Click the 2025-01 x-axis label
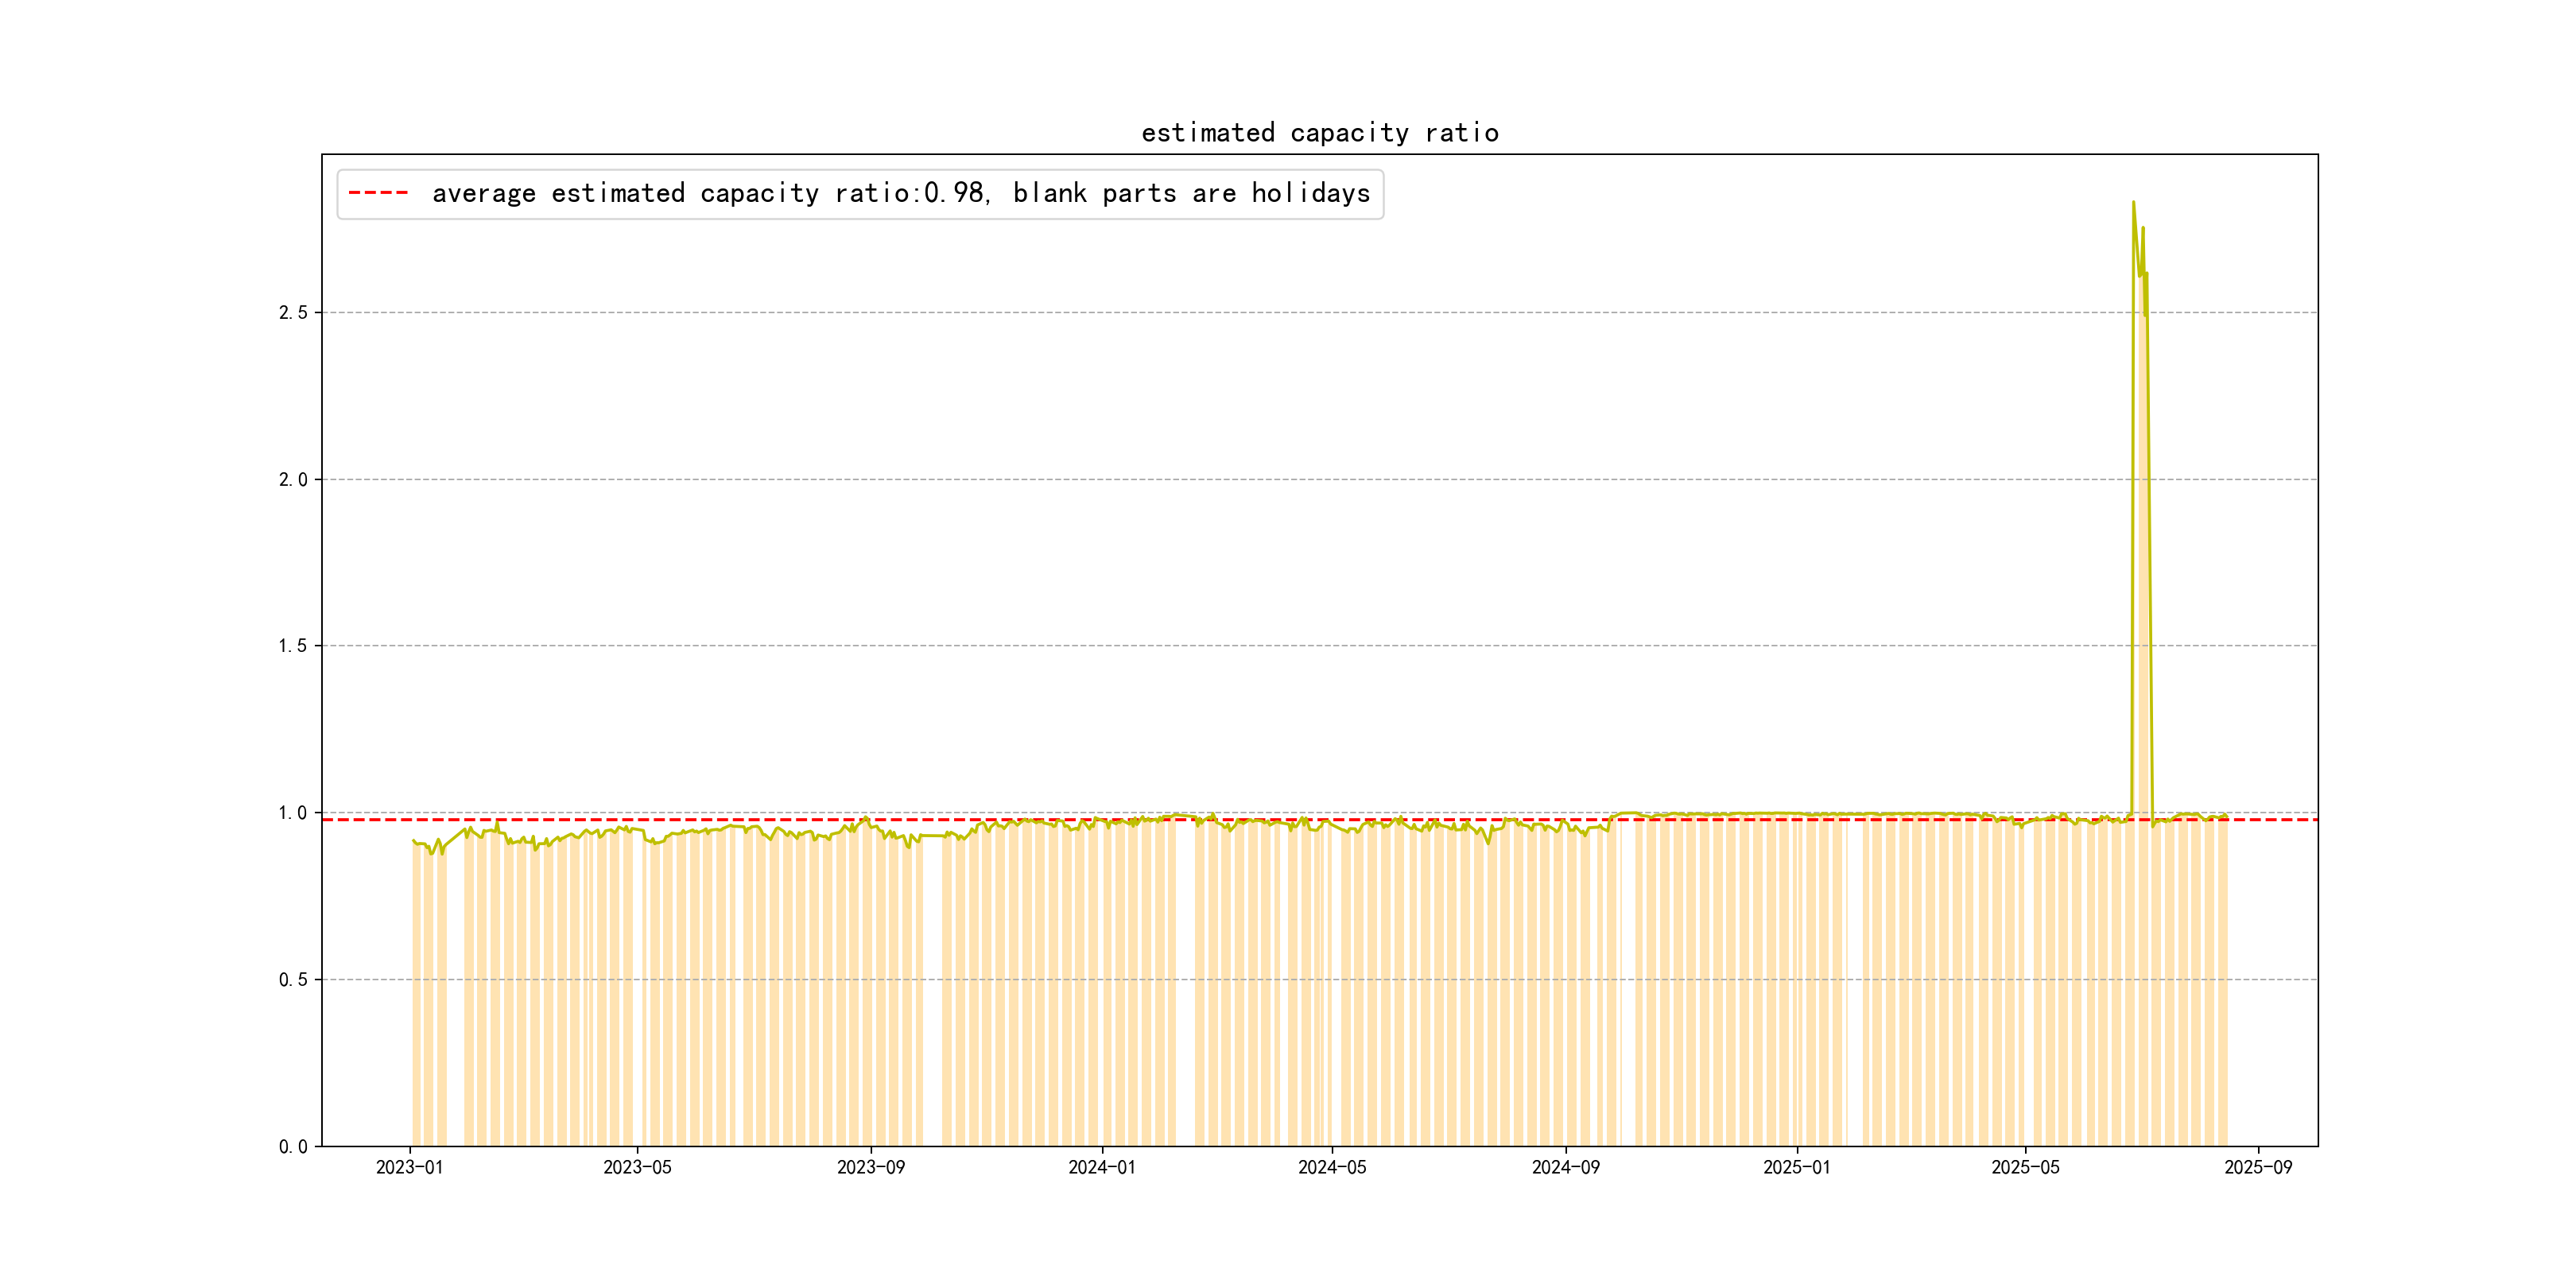 (x=1796, y=1167)
